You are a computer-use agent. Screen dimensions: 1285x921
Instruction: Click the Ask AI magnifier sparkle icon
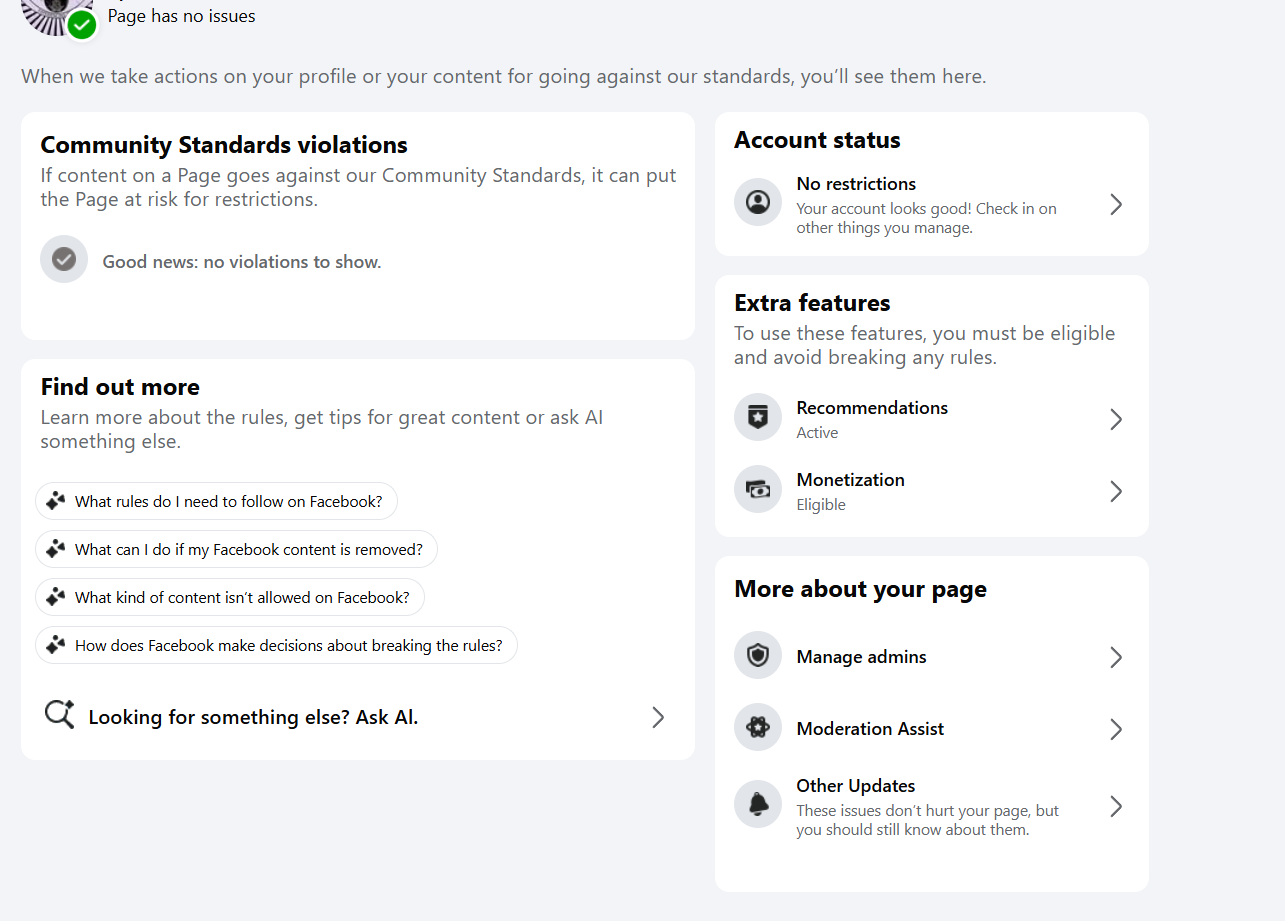pos(60,715)
